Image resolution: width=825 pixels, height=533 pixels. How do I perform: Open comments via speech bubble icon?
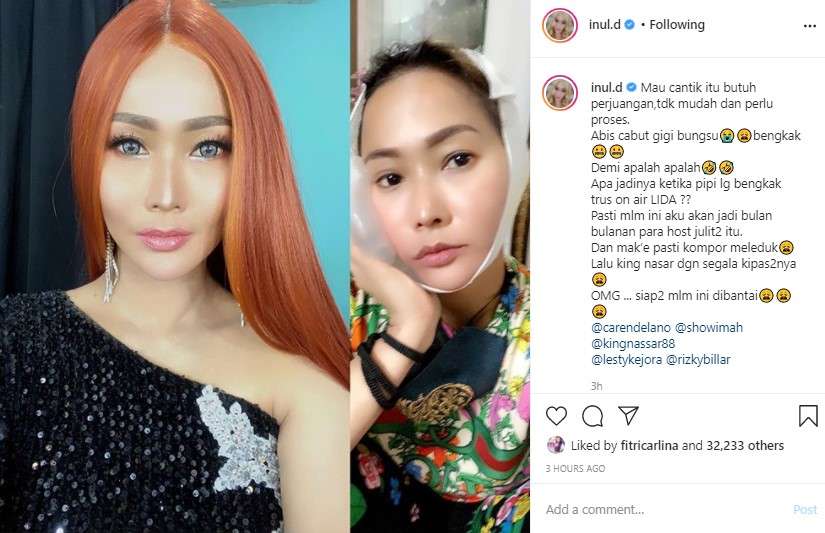[592, 416]
